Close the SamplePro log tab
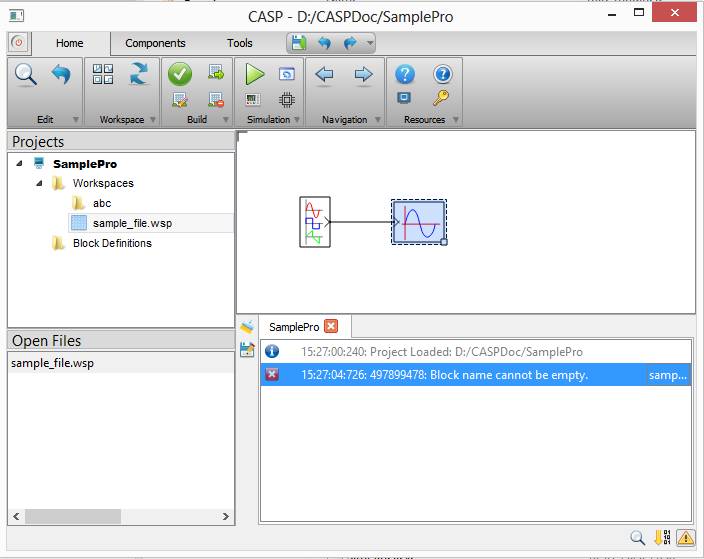Image resolution: width=704 pixels, height=559 pixels. click(332, 327)
